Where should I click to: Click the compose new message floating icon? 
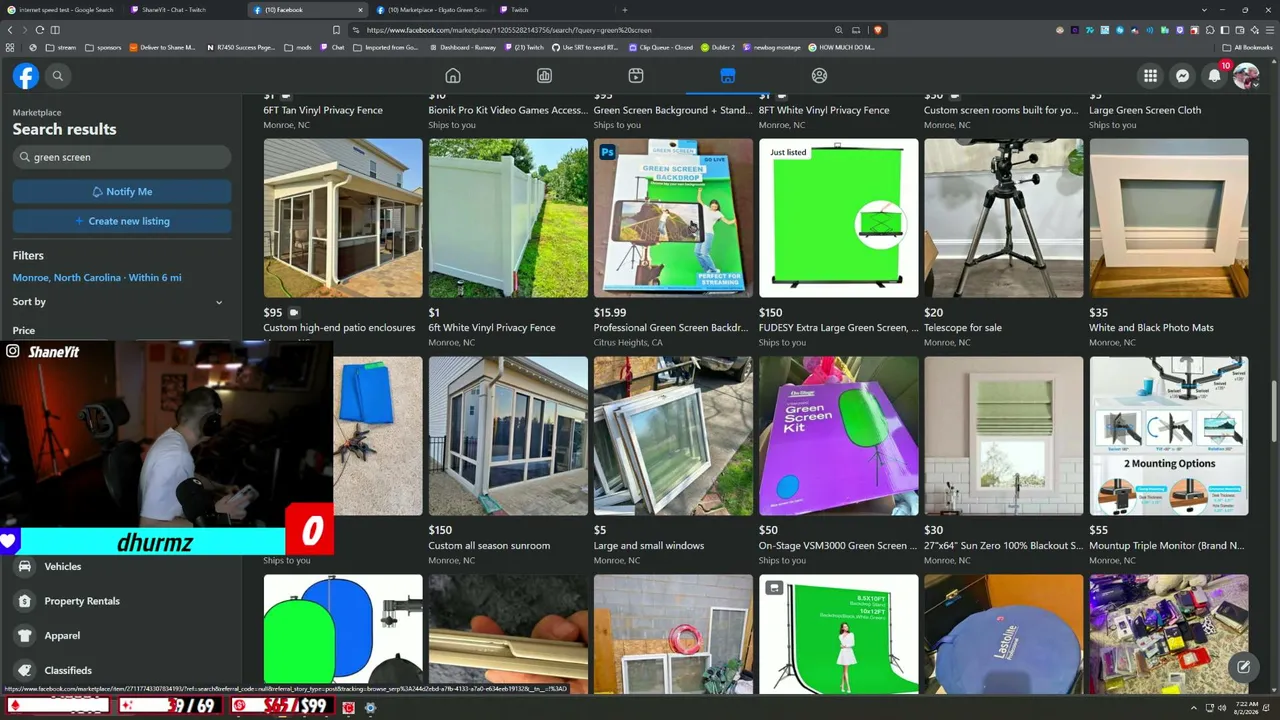pos(1243,667)
